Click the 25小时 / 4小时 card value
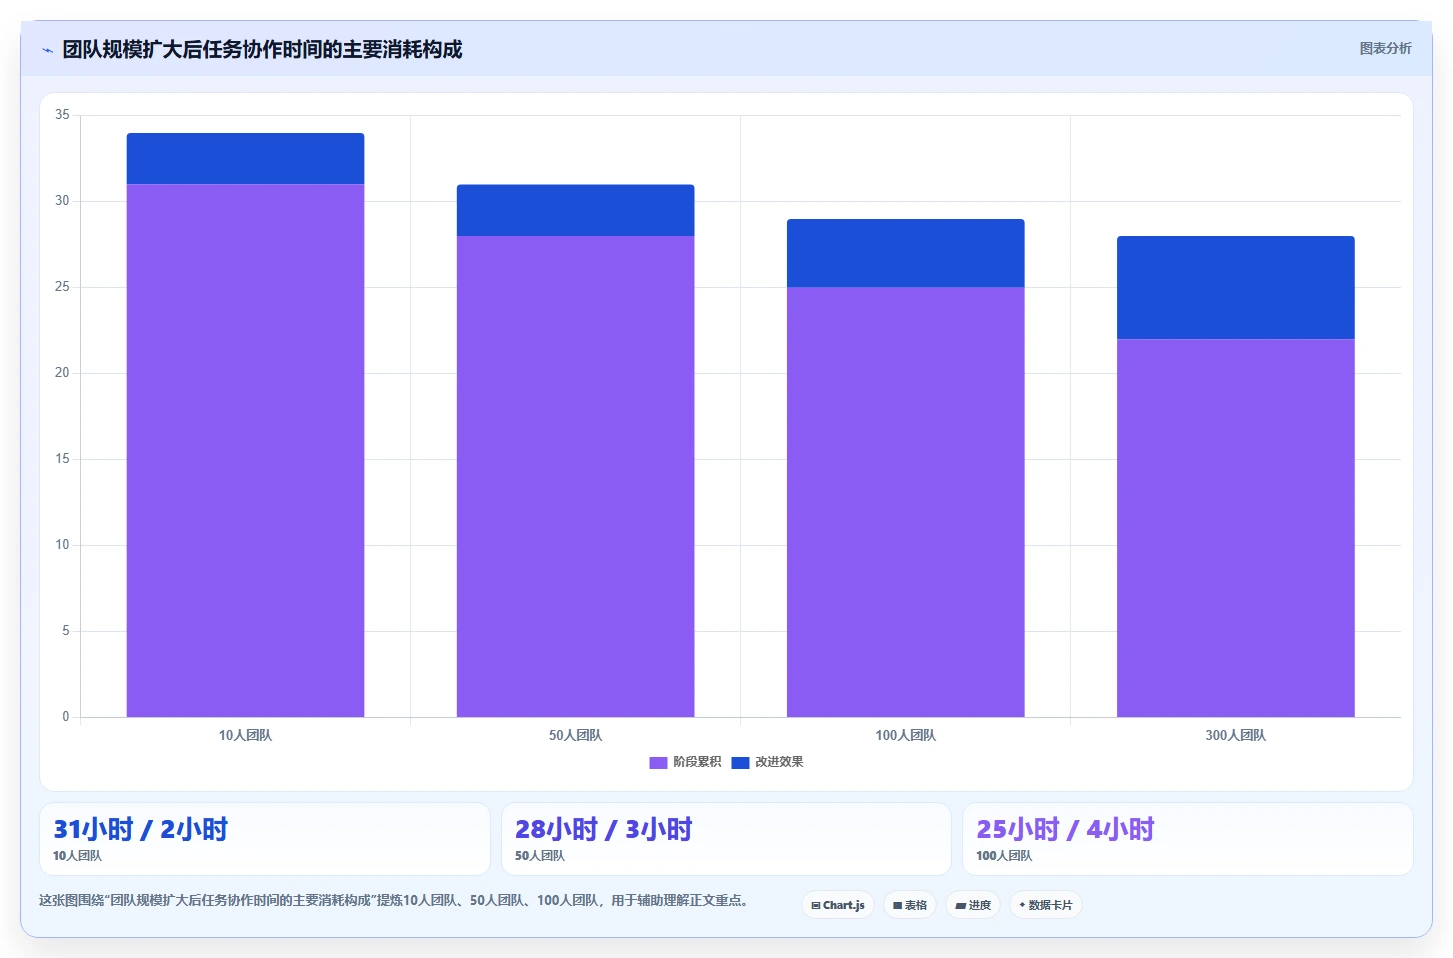 [x=1066, y=829]
